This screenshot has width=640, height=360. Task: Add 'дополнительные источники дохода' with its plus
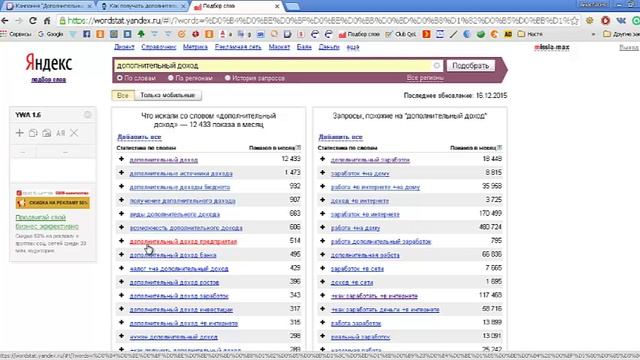pos(121,173)
